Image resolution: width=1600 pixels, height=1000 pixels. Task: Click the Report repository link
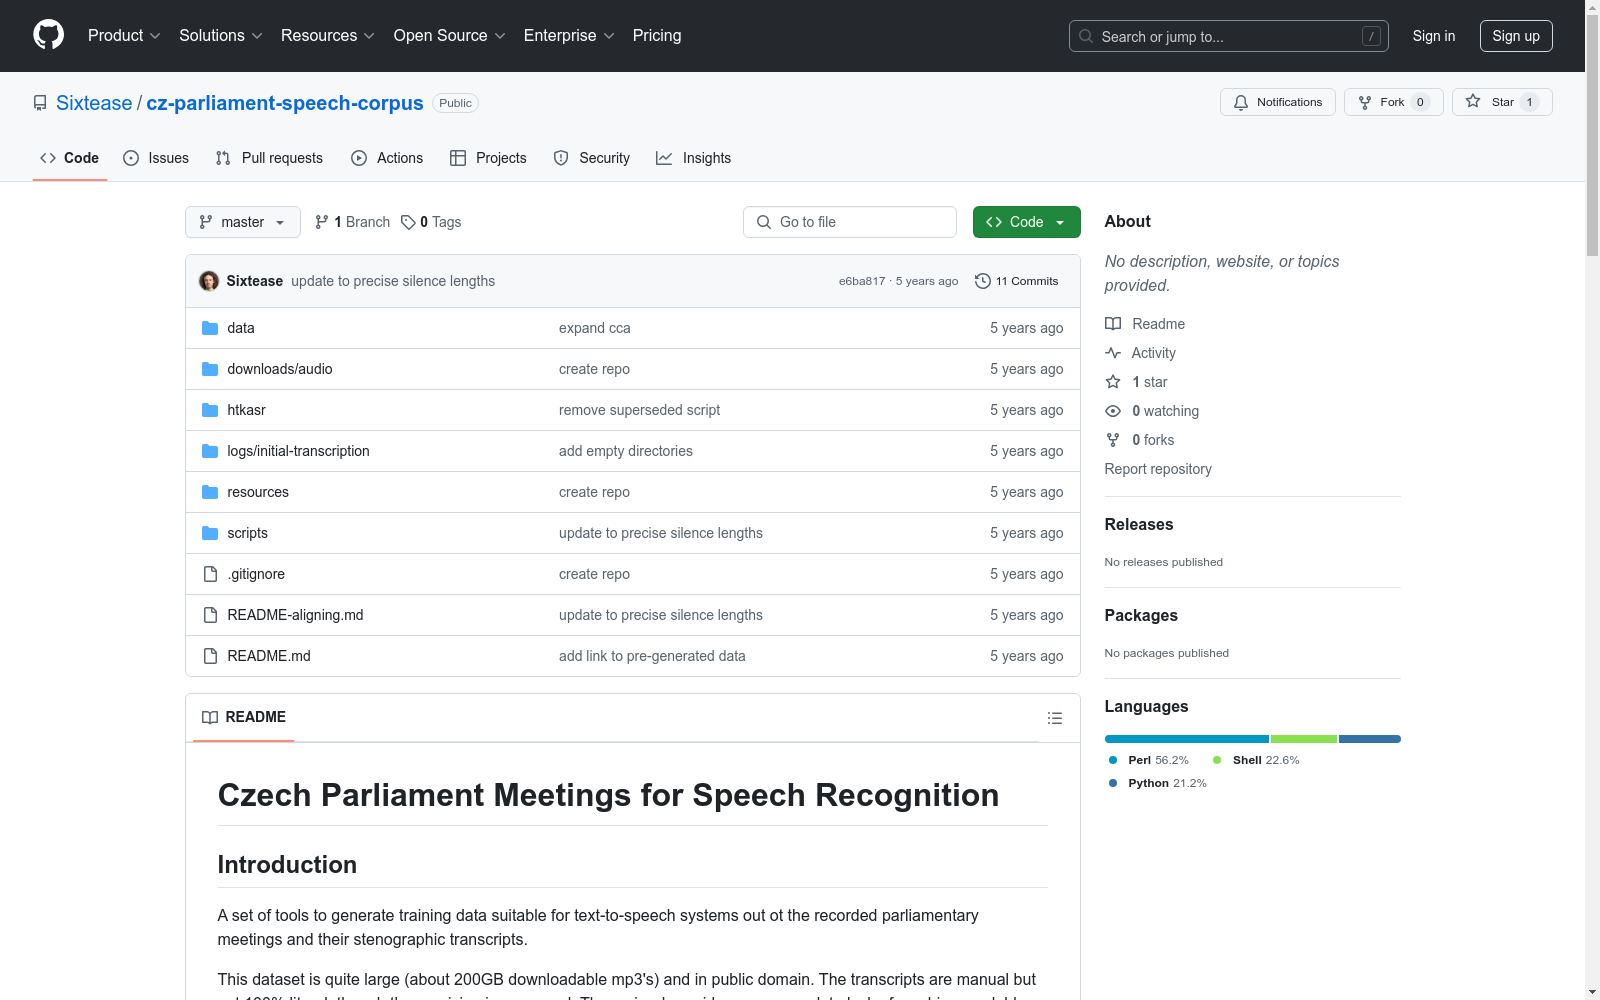pyautogui.click(x=1158, y=469)
